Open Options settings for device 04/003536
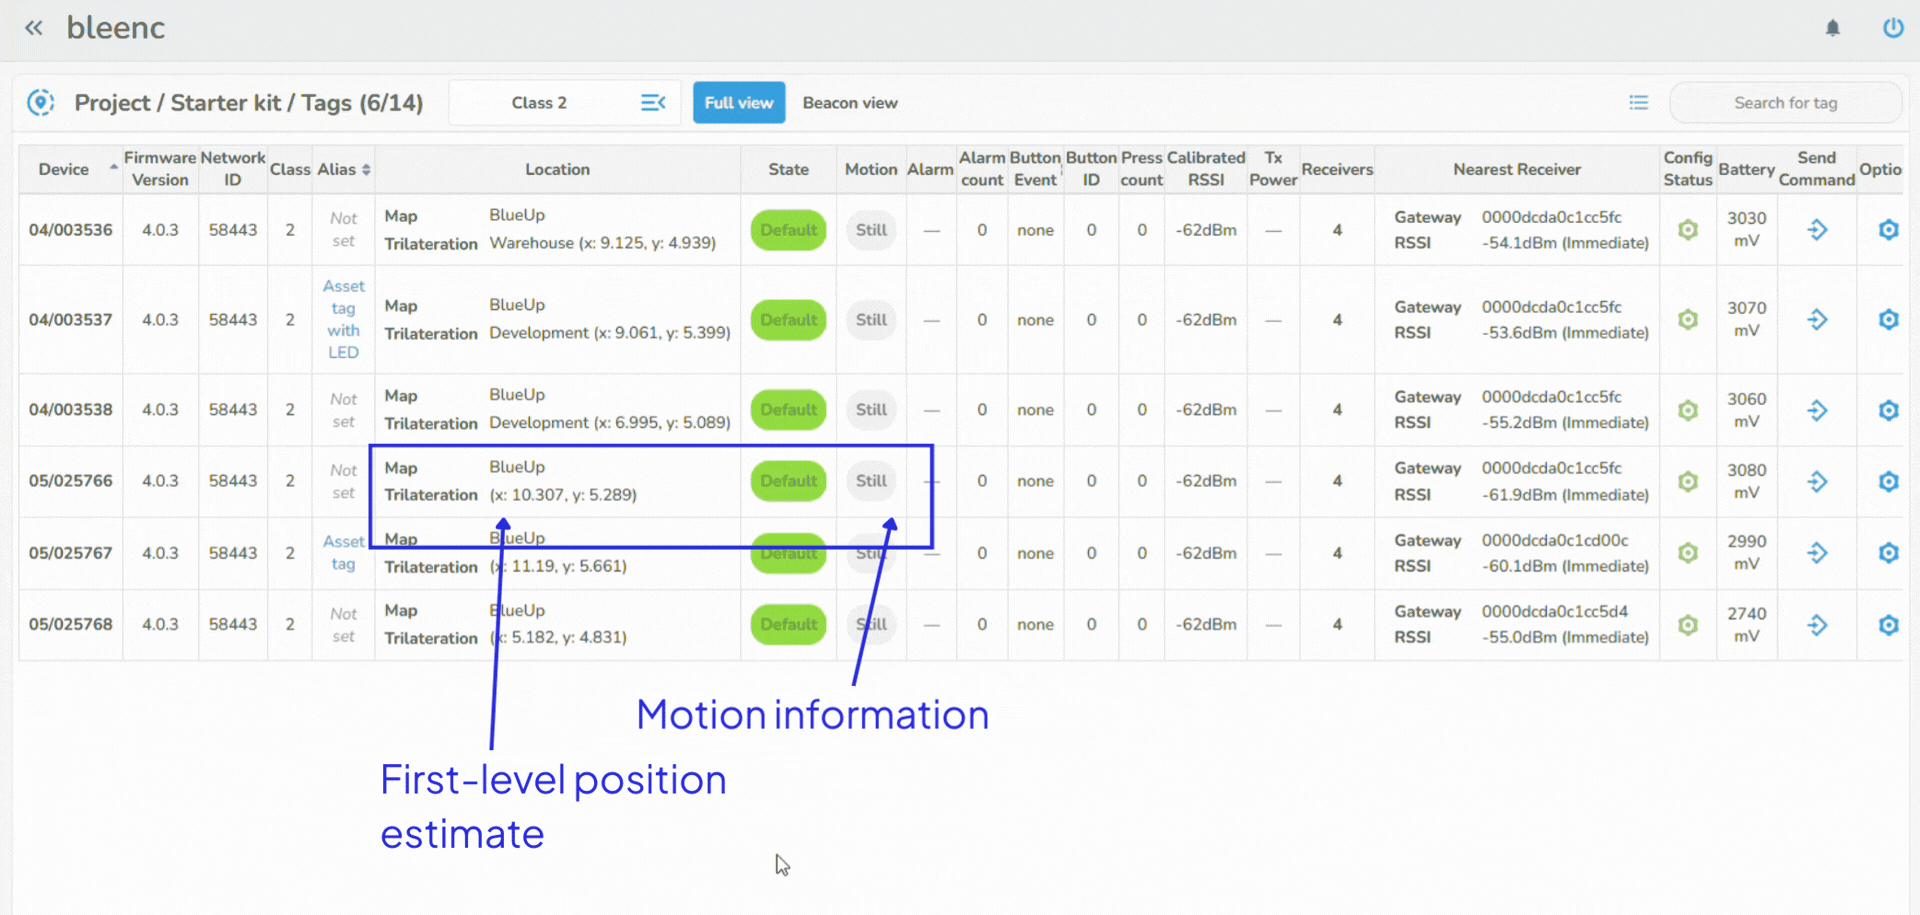 (x=1889, y=229)
